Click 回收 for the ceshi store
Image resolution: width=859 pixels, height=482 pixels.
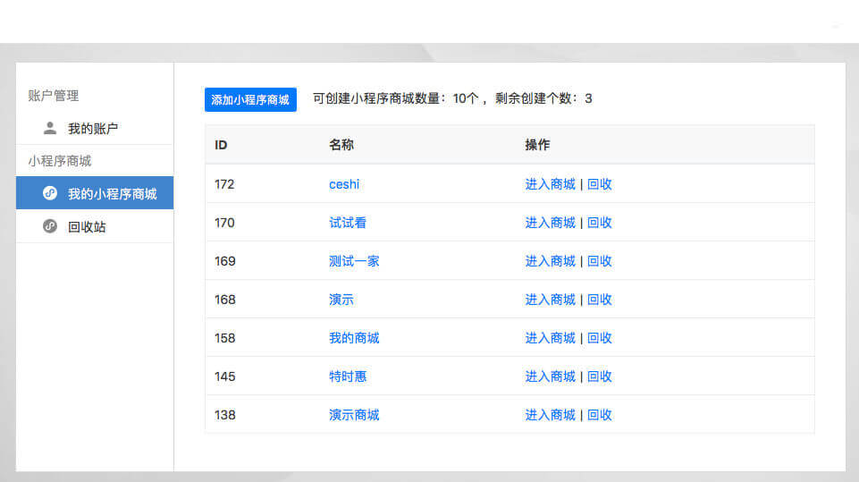point(599,184)
